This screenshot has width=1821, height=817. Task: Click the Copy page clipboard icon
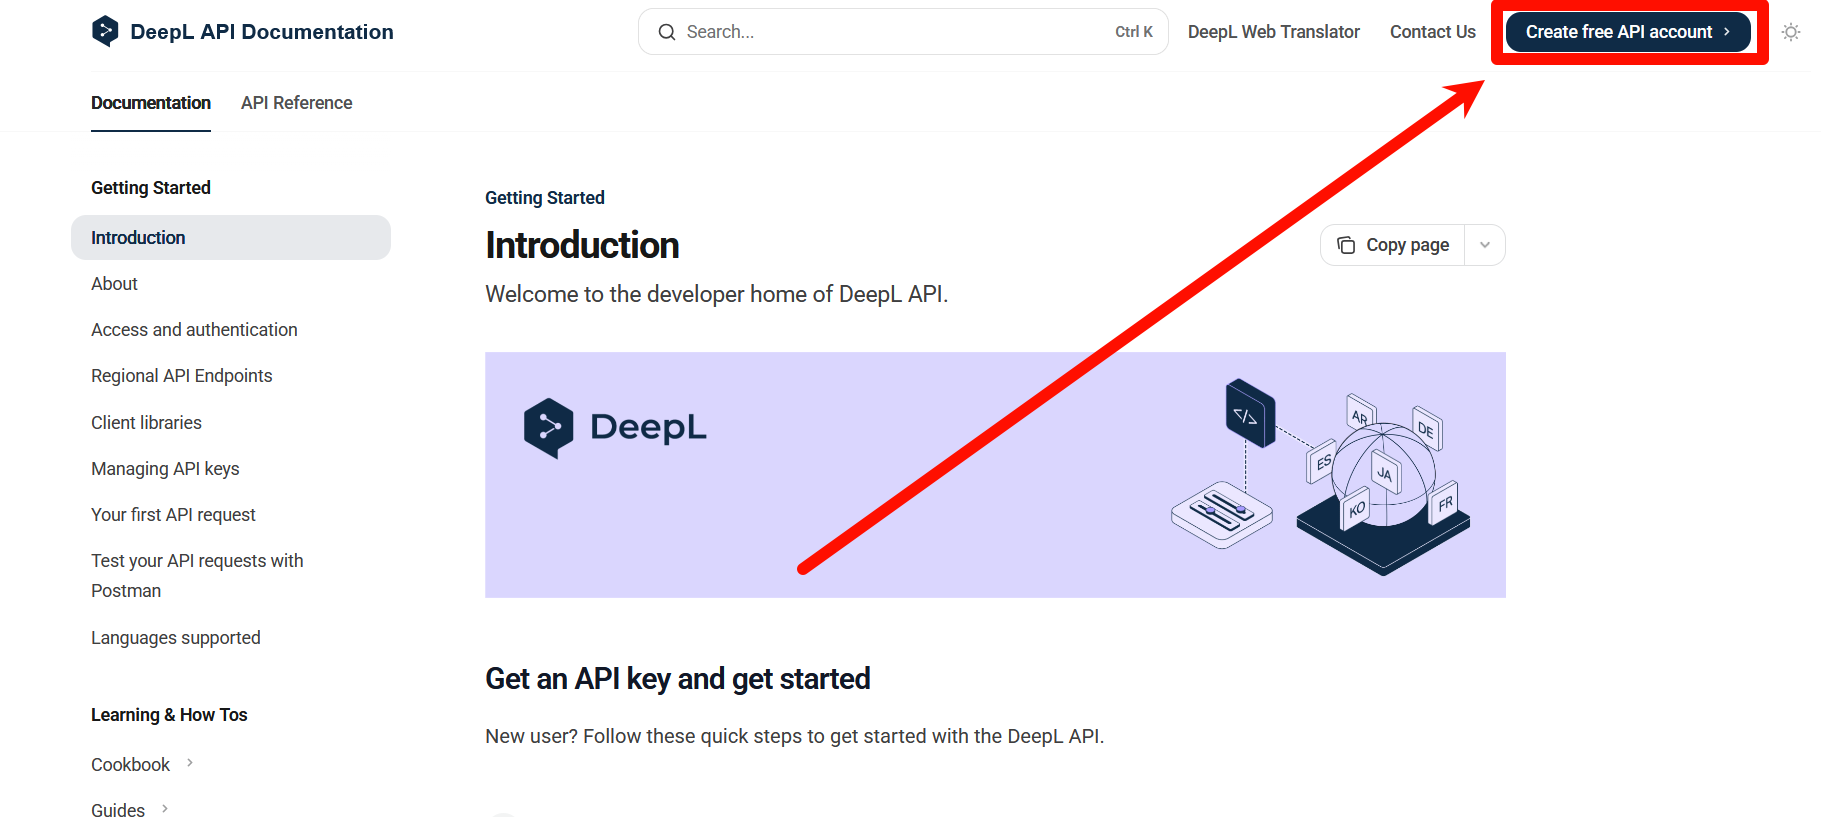[1346, 245]
